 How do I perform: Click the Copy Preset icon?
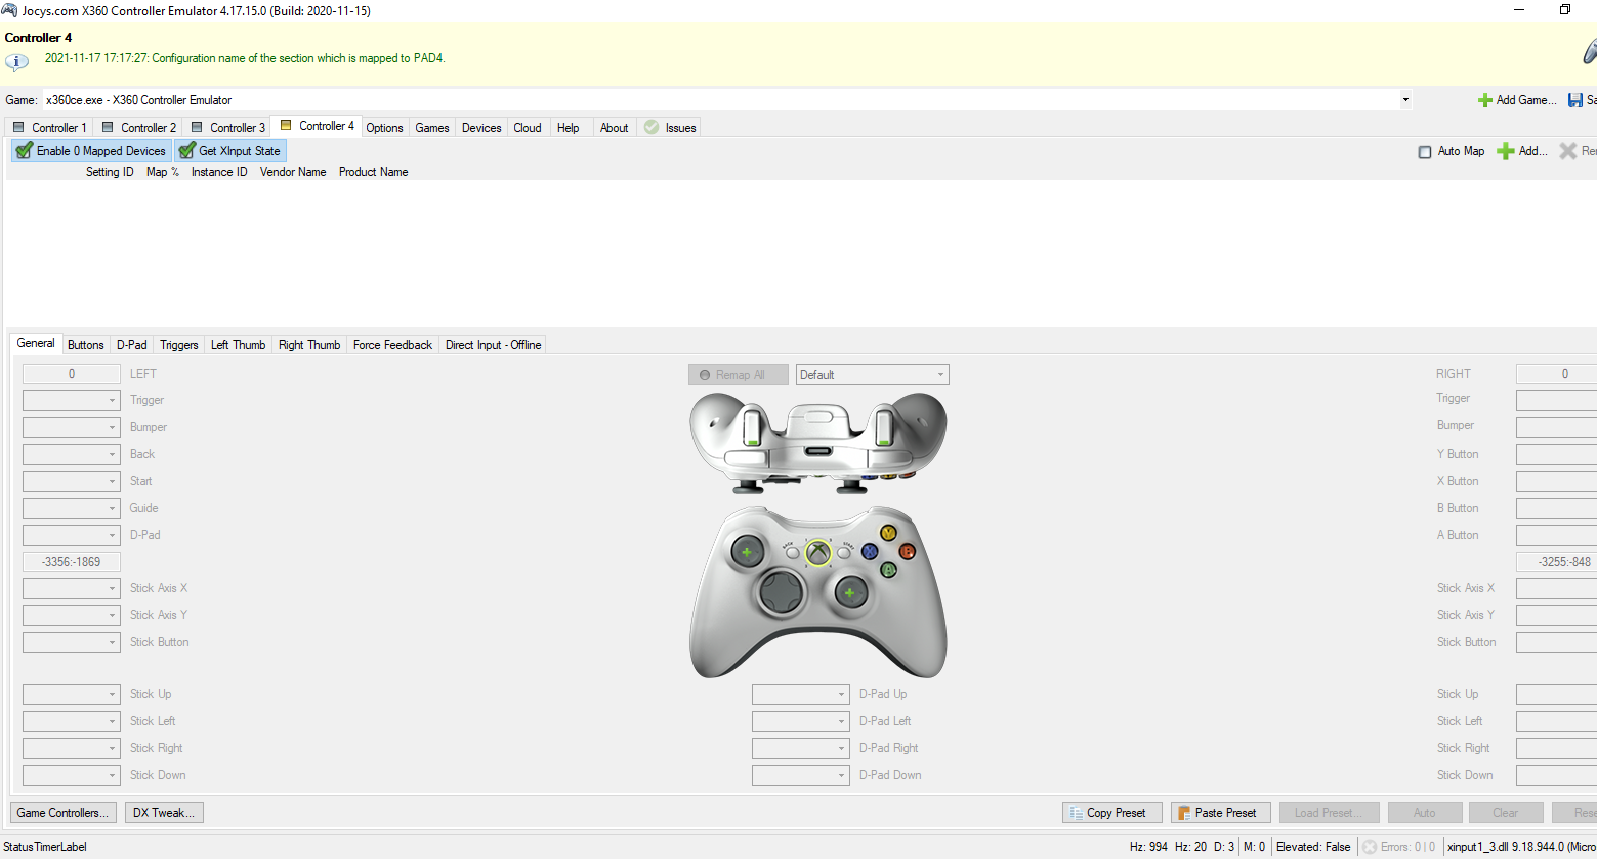pyautogui.click(x=1076, y=813)
